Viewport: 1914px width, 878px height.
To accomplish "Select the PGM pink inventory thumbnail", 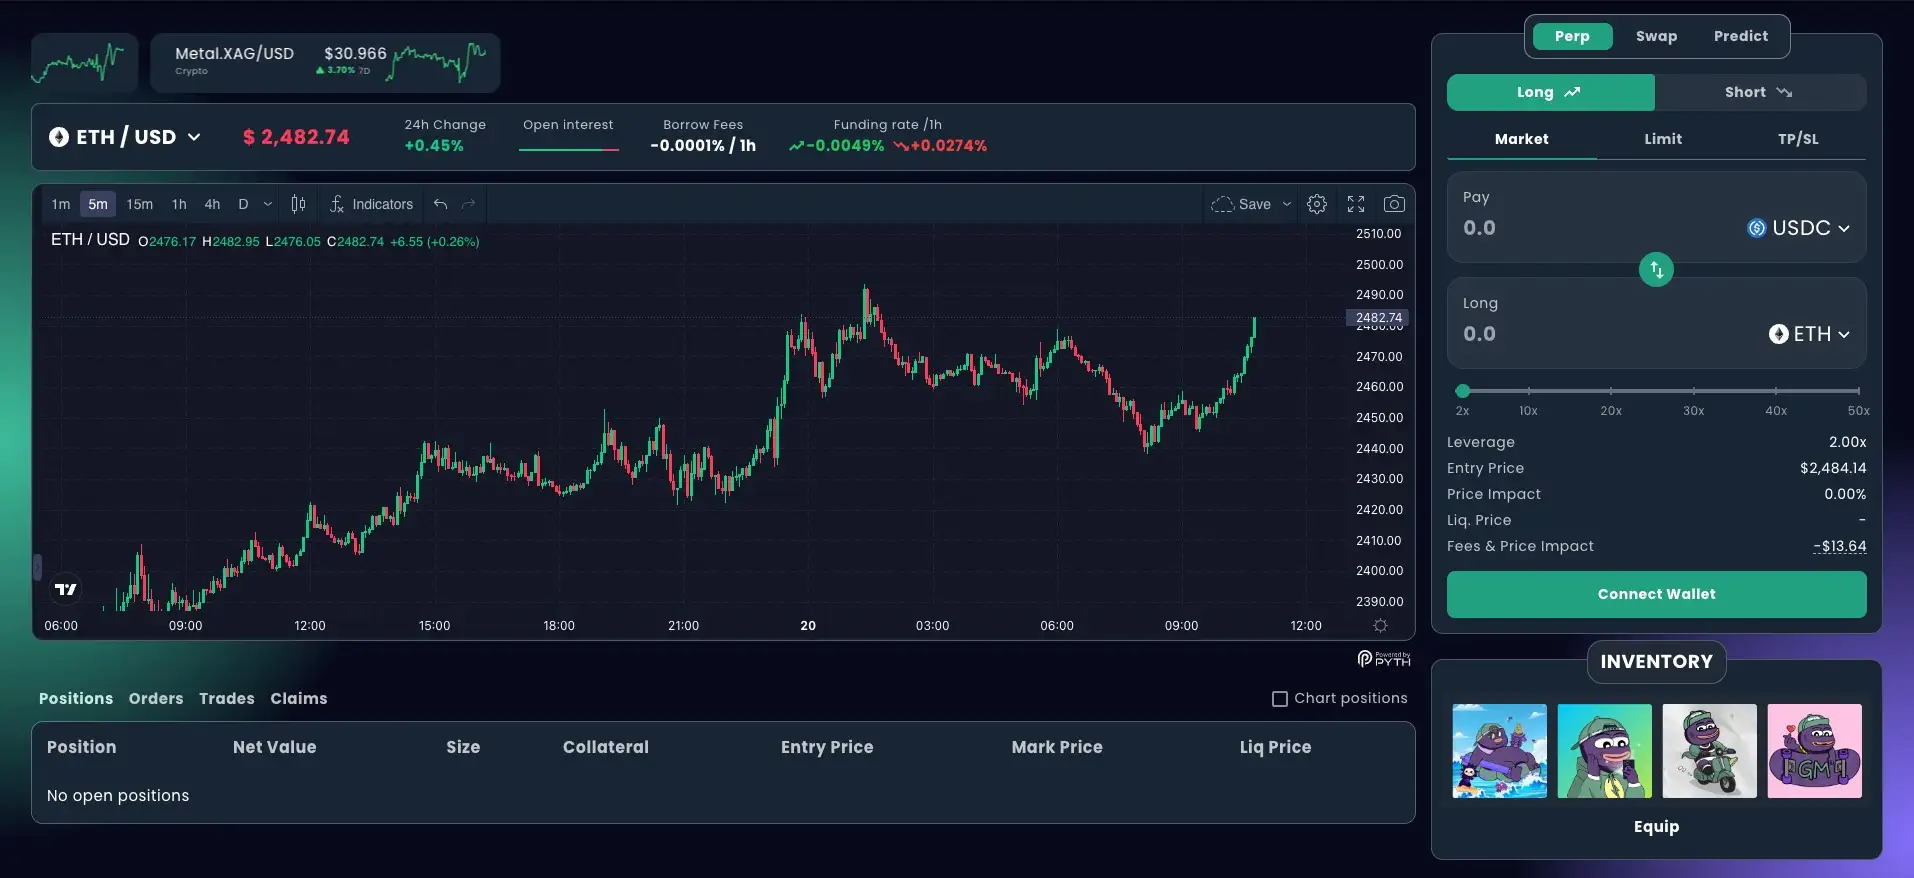I will coord(1814,751).
